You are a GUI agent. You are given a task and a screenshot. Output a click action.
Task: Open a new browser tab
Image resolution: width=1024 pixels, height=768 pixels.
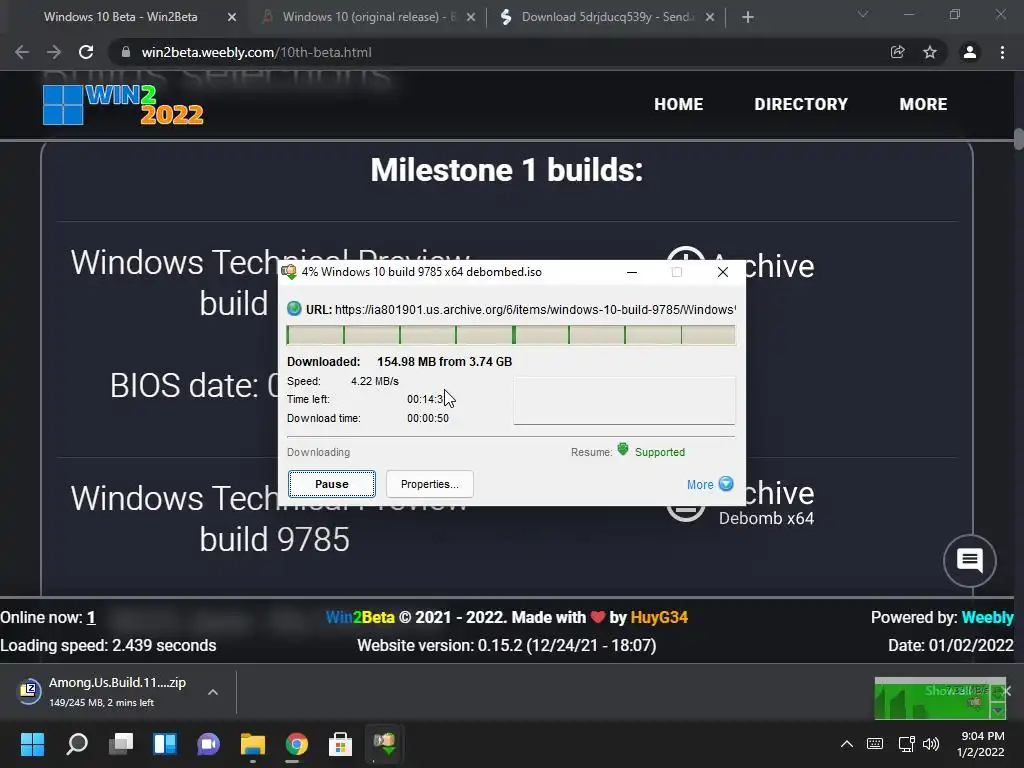748,17
